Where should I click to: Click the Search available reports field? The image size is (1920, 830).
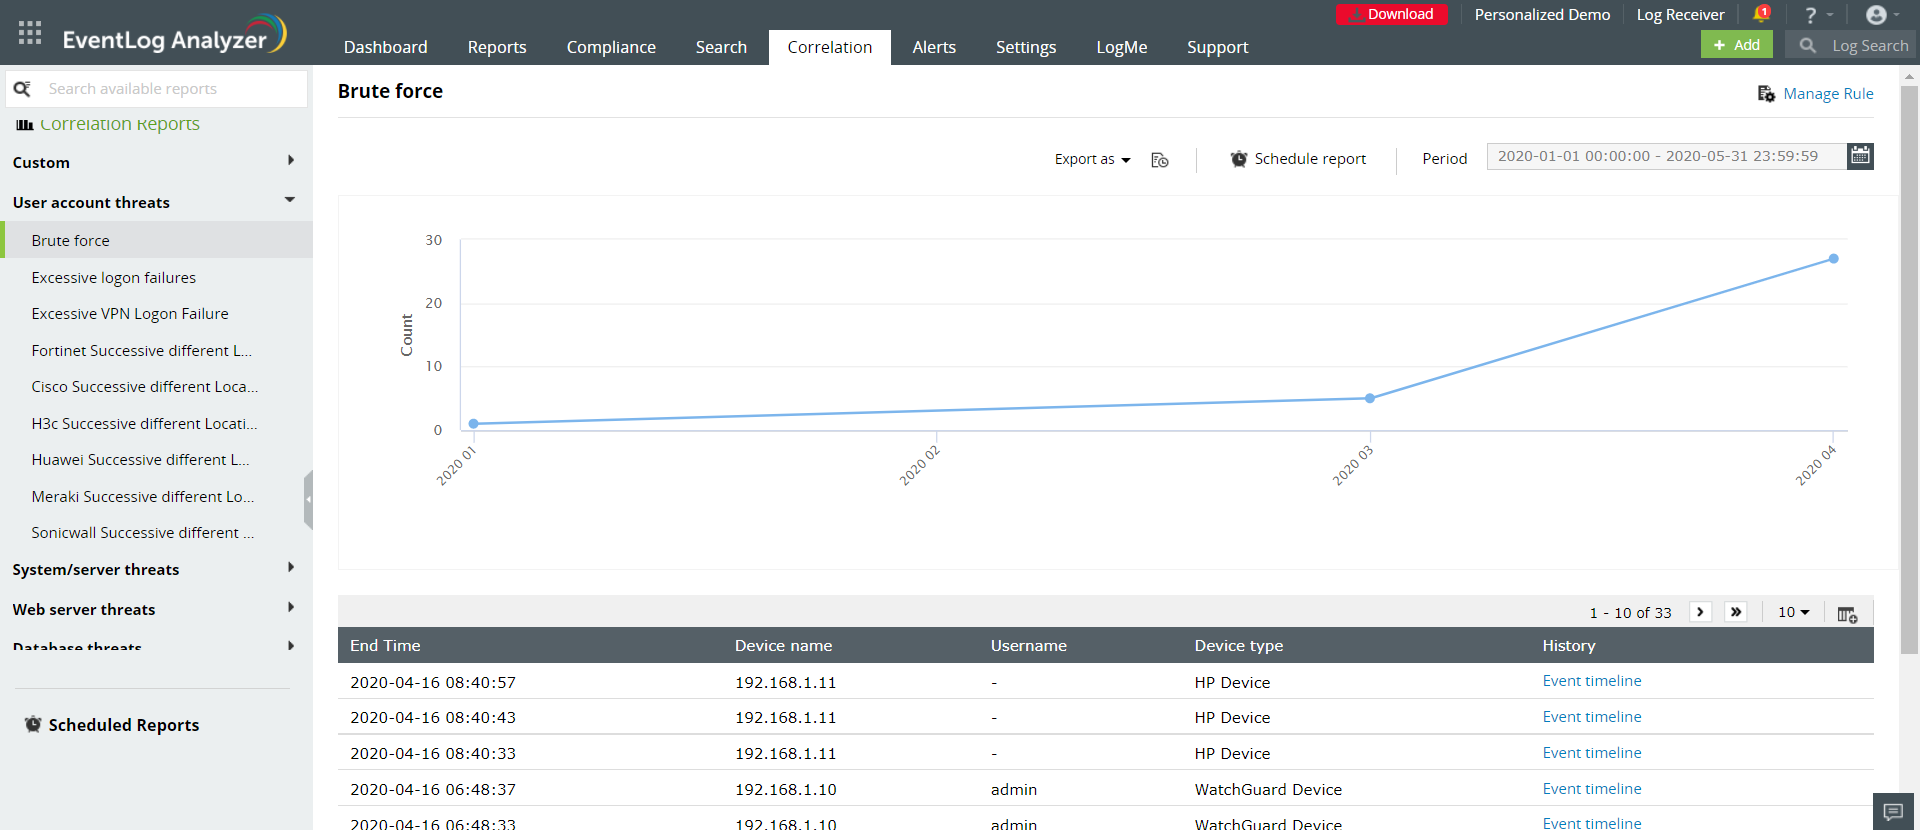[x=170, y=89]
